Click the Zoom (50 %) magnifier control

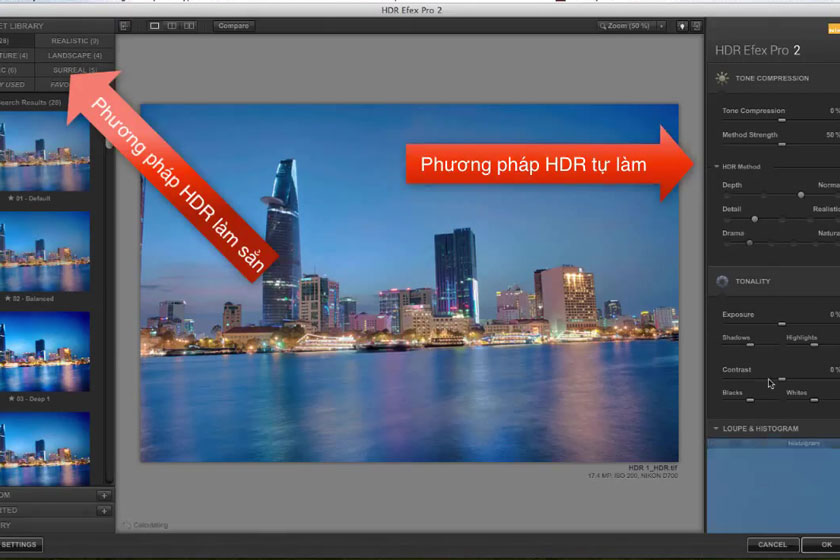(625, 26)
